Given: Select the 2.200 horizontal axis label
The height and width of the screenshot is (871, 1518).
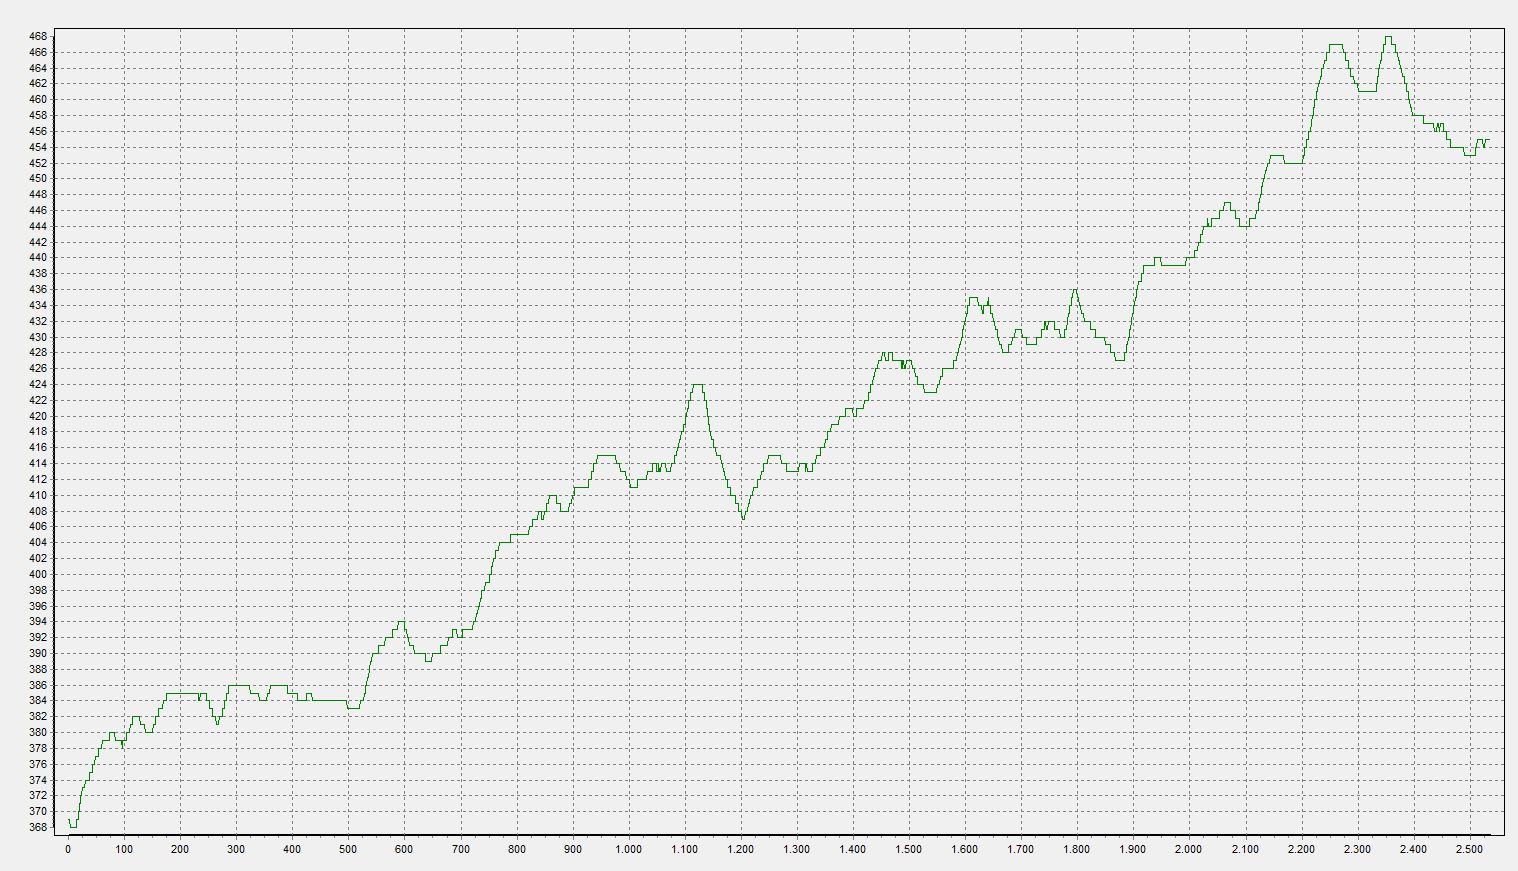Looking at the screenshot, I should coord(1300,849).
